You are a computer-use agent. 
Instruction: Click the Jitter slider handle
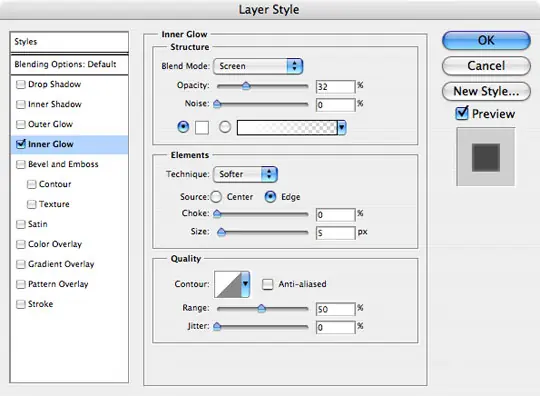tap(217, 326)
